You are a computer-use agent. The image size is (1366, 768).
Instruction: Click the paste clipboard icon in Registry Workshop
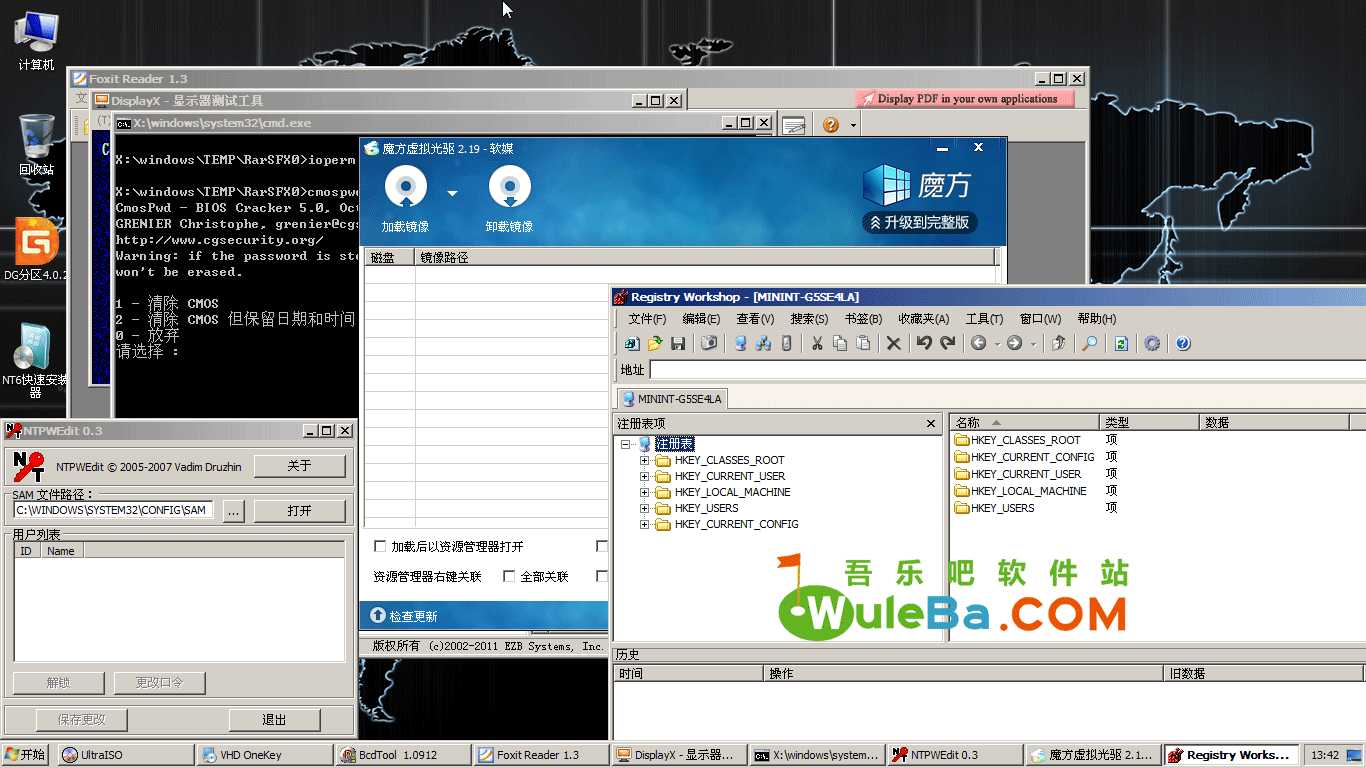(x=863, y=343)
